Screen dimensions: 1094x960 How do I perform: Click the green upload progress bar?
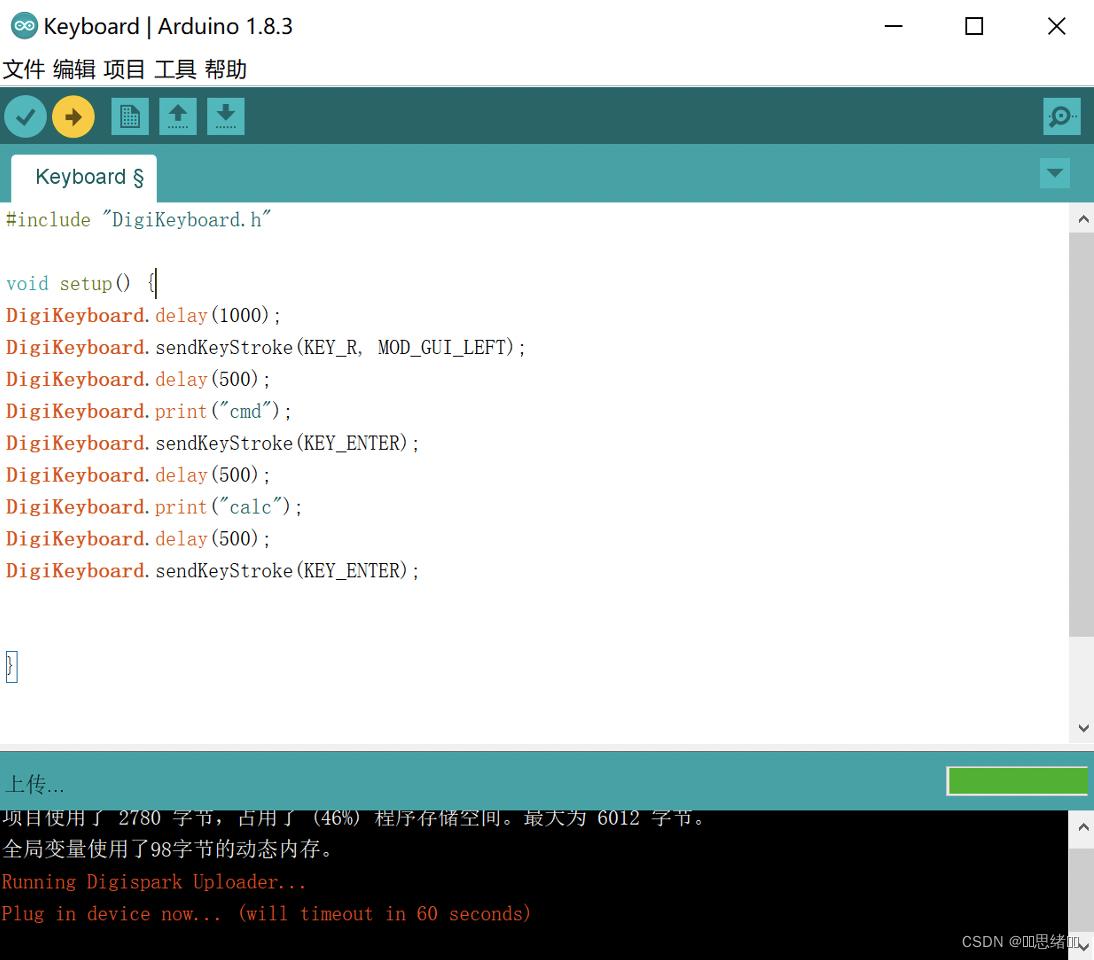pos(1017,781)
